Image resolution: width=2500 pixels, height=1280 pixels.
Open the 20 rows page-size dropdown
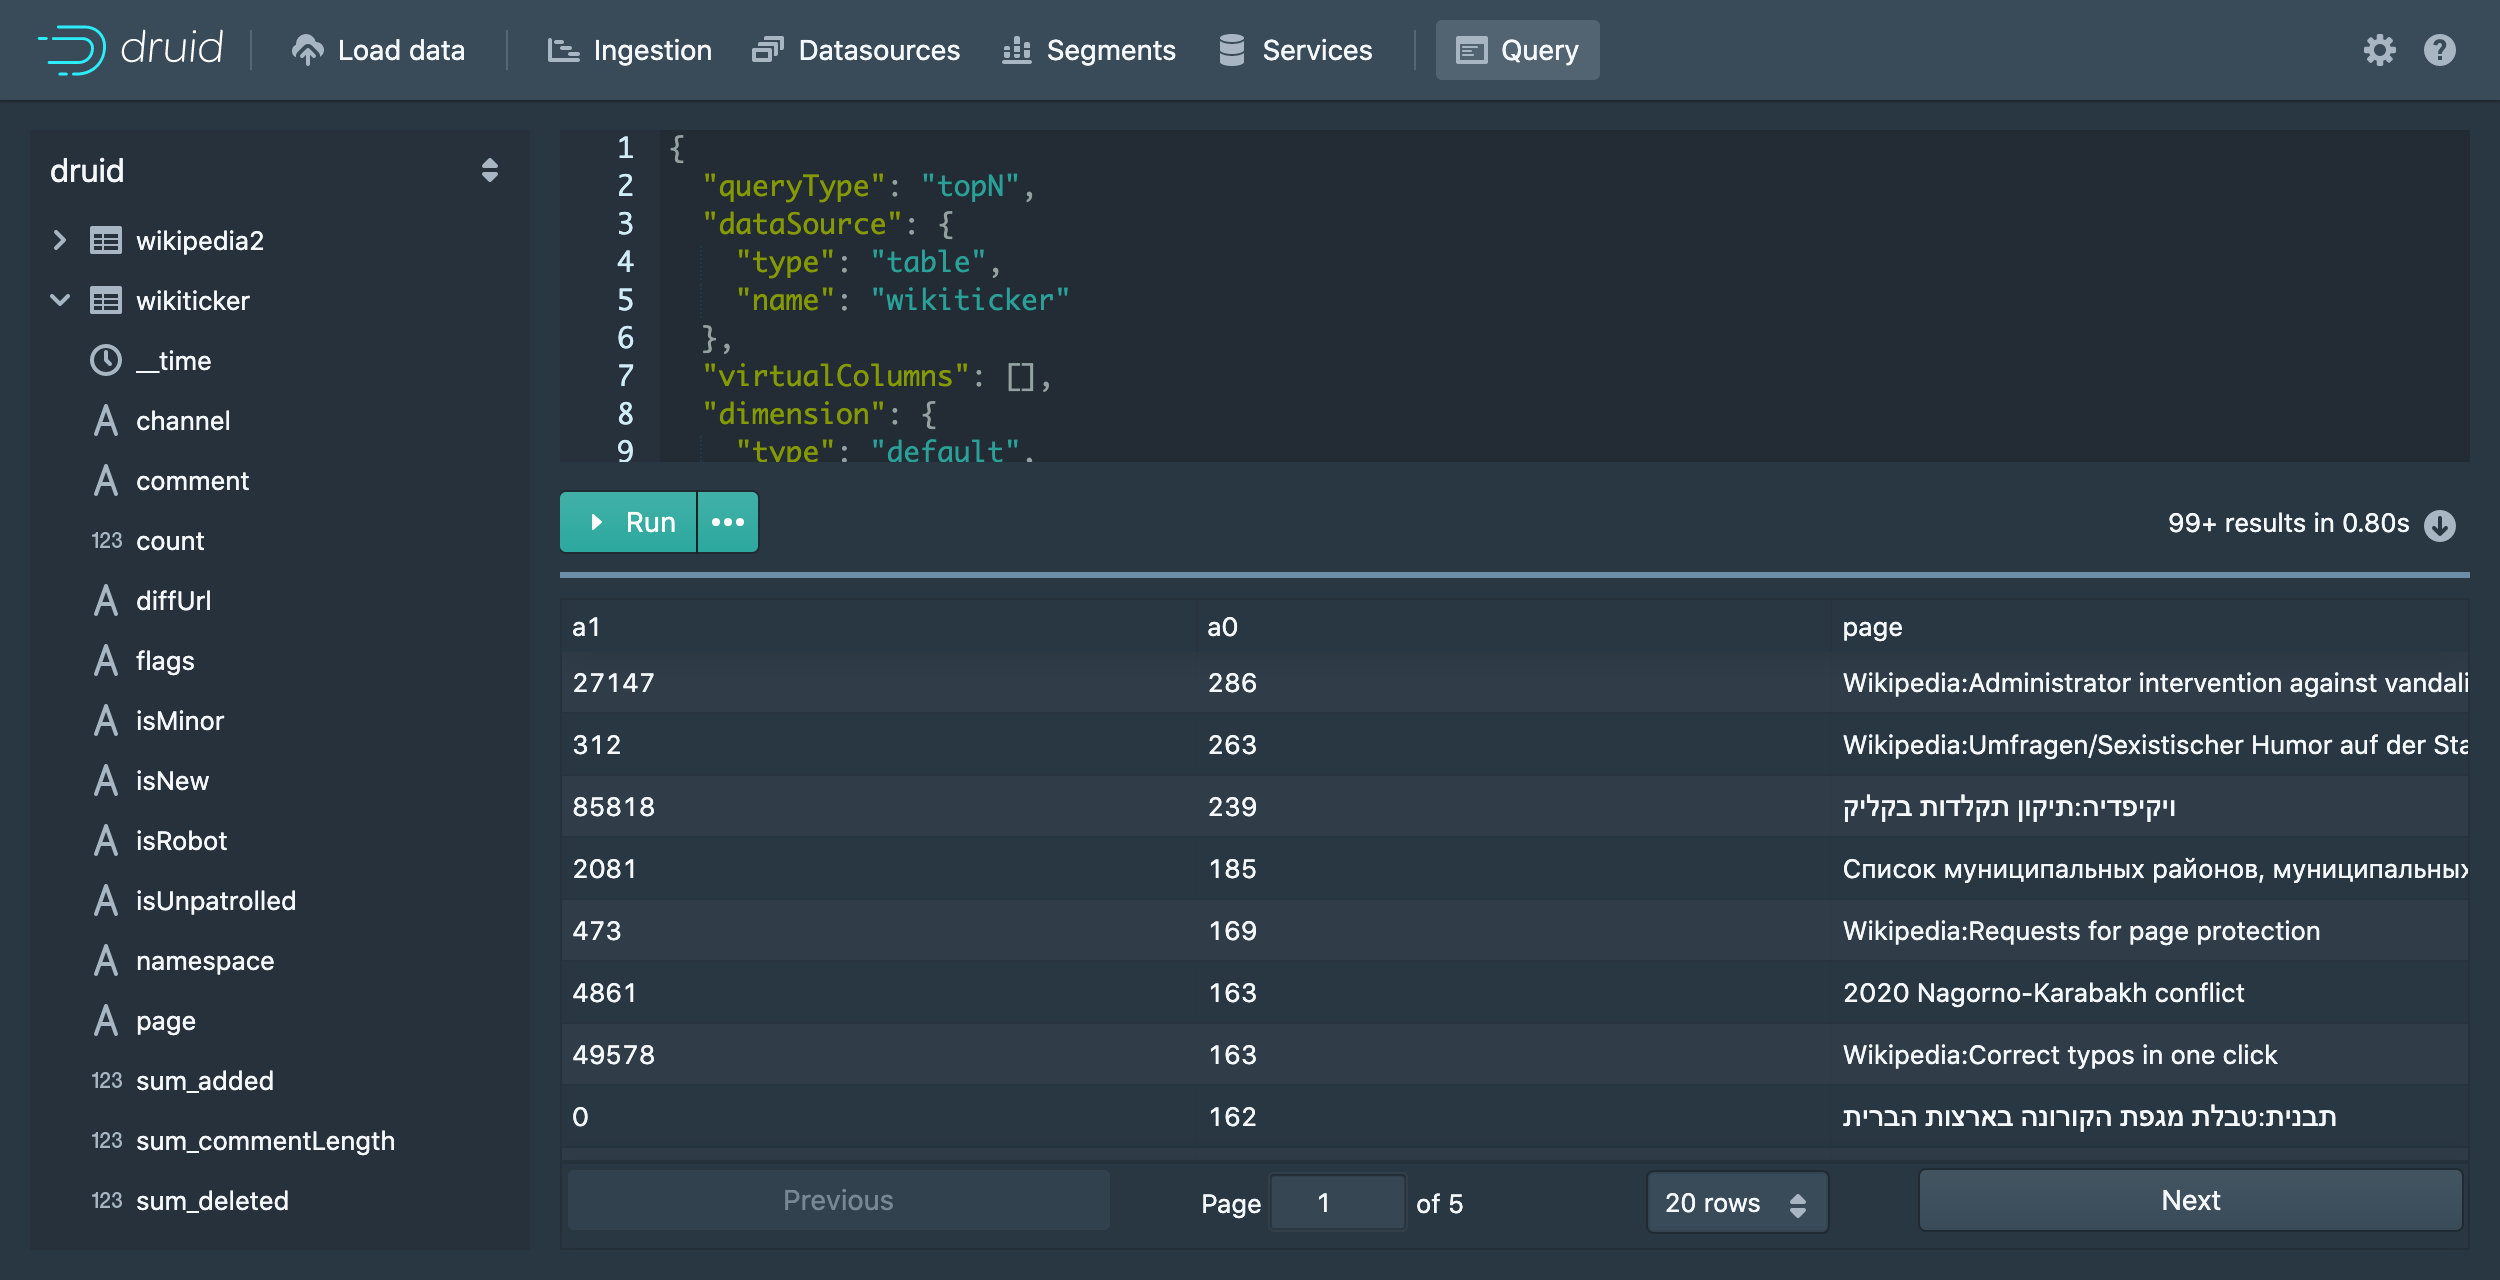click(1736, 1203)
